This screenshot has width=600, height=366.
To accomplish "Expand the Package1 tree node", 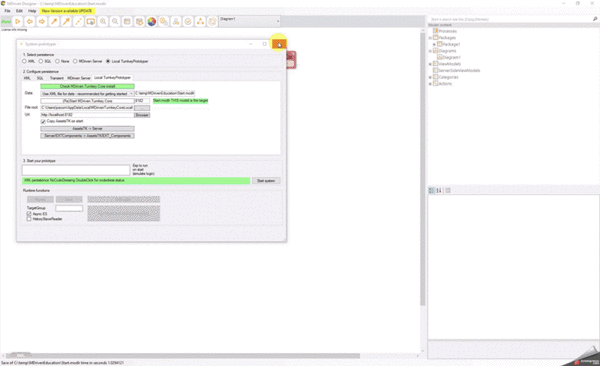I will click(434, 44).
